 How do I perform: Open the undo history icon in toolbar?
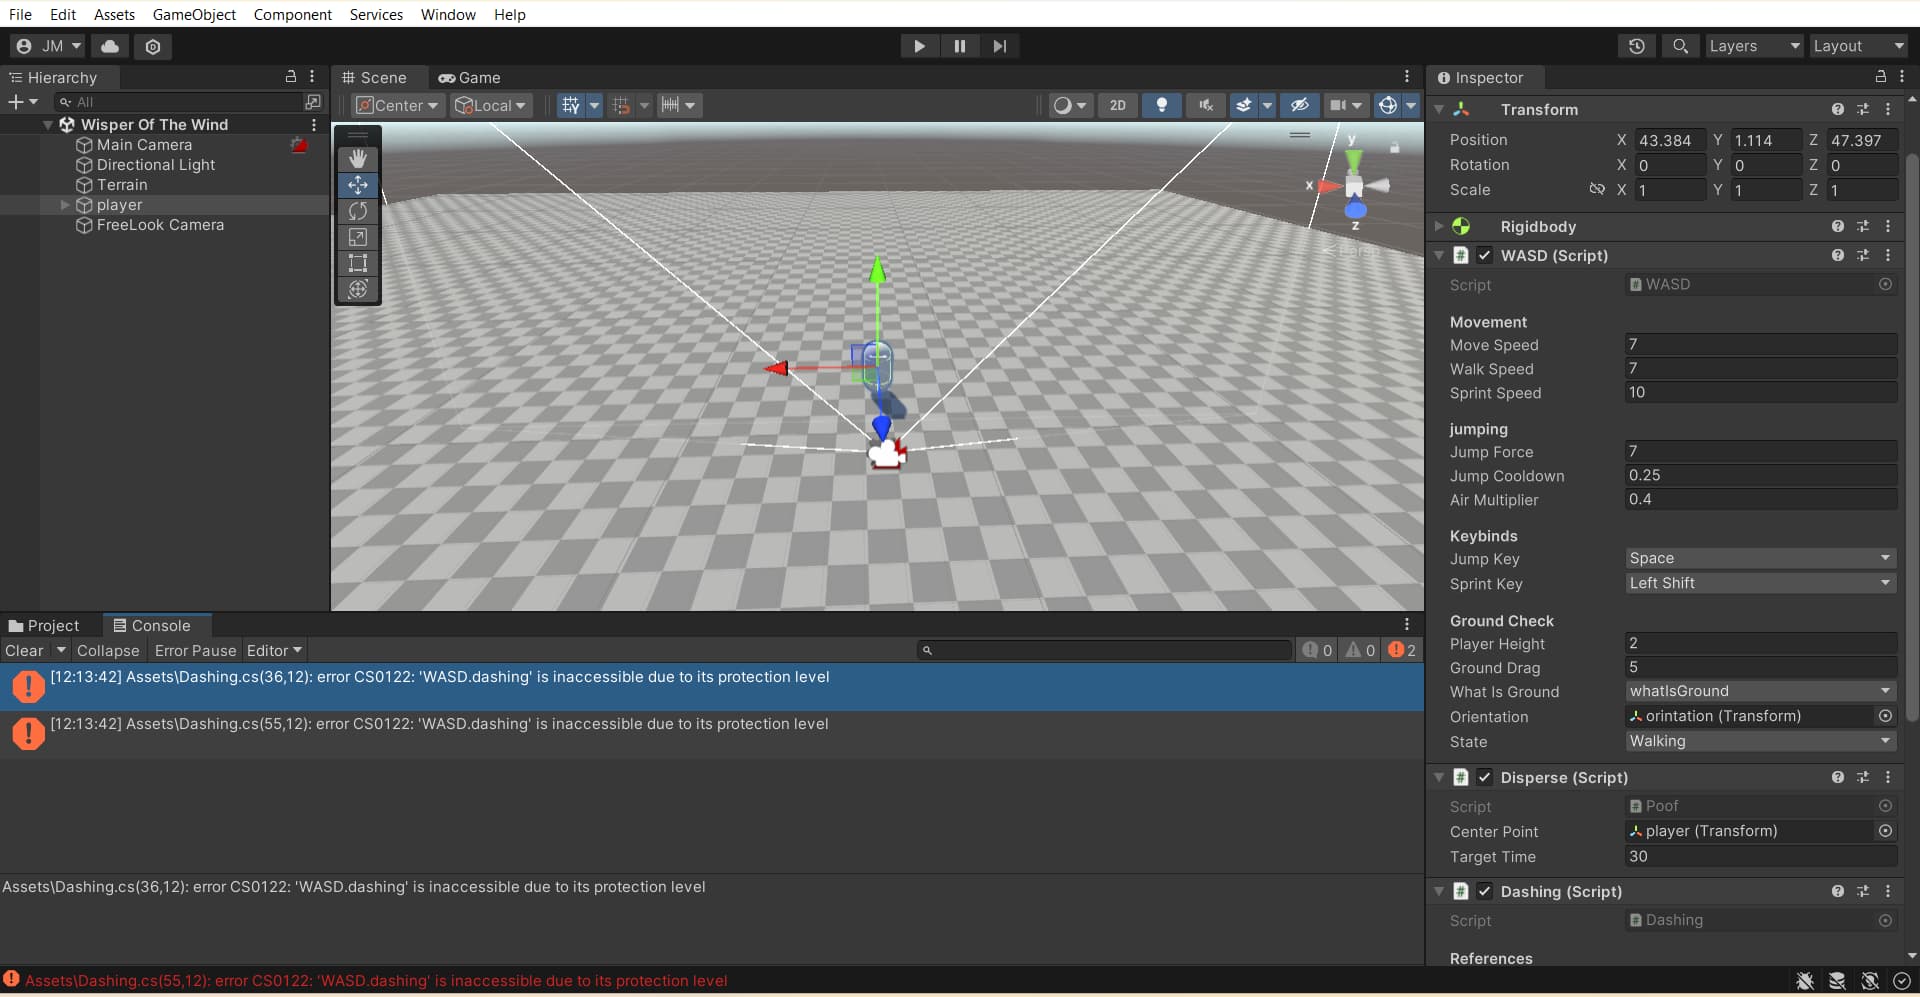(x=1637, y=46)
